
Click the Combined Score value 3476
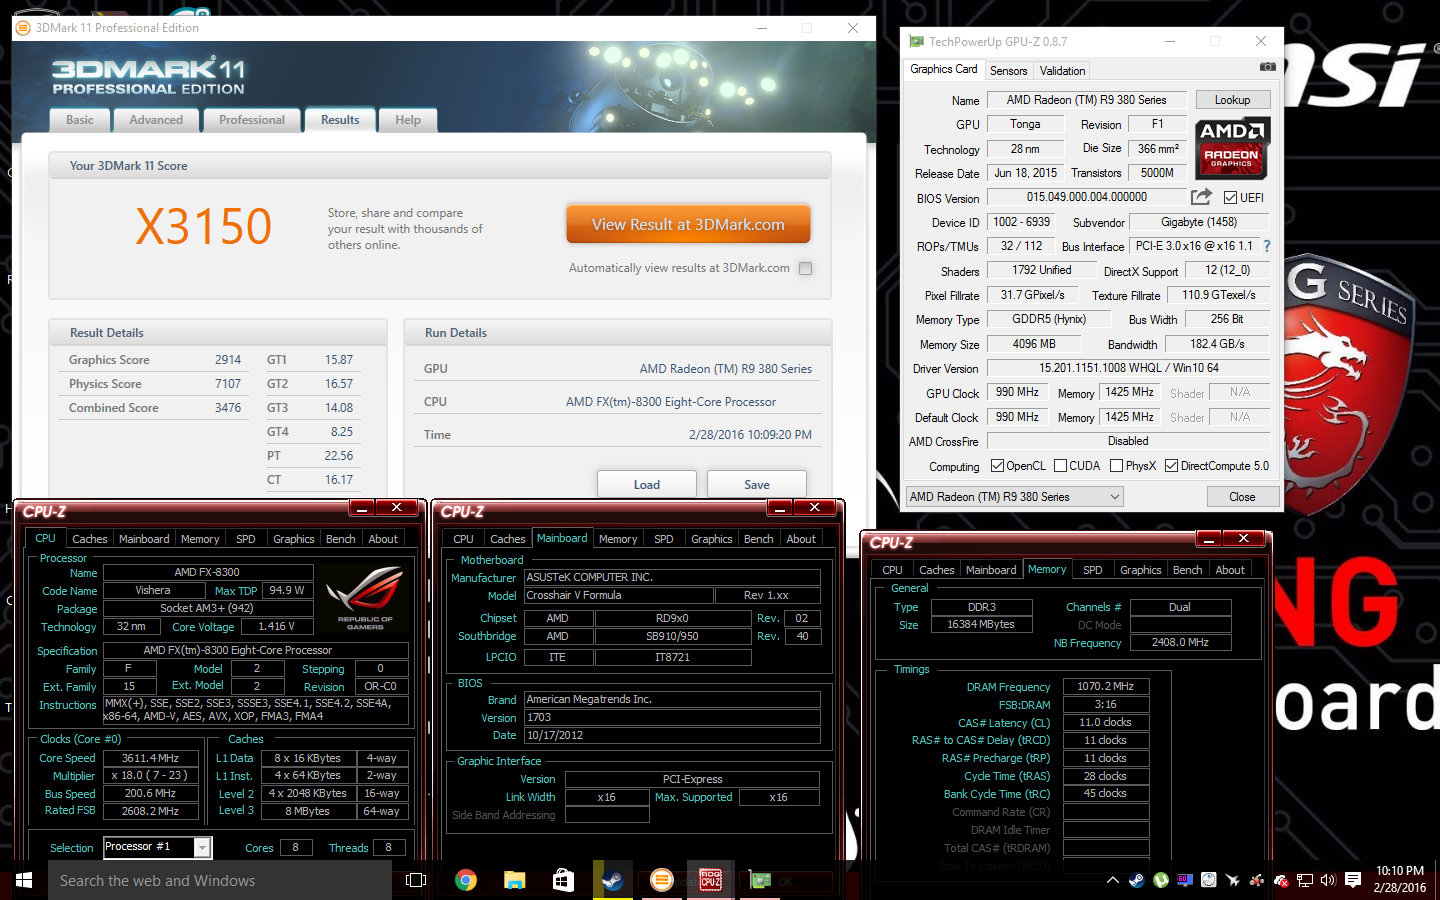tap(228, 408)
